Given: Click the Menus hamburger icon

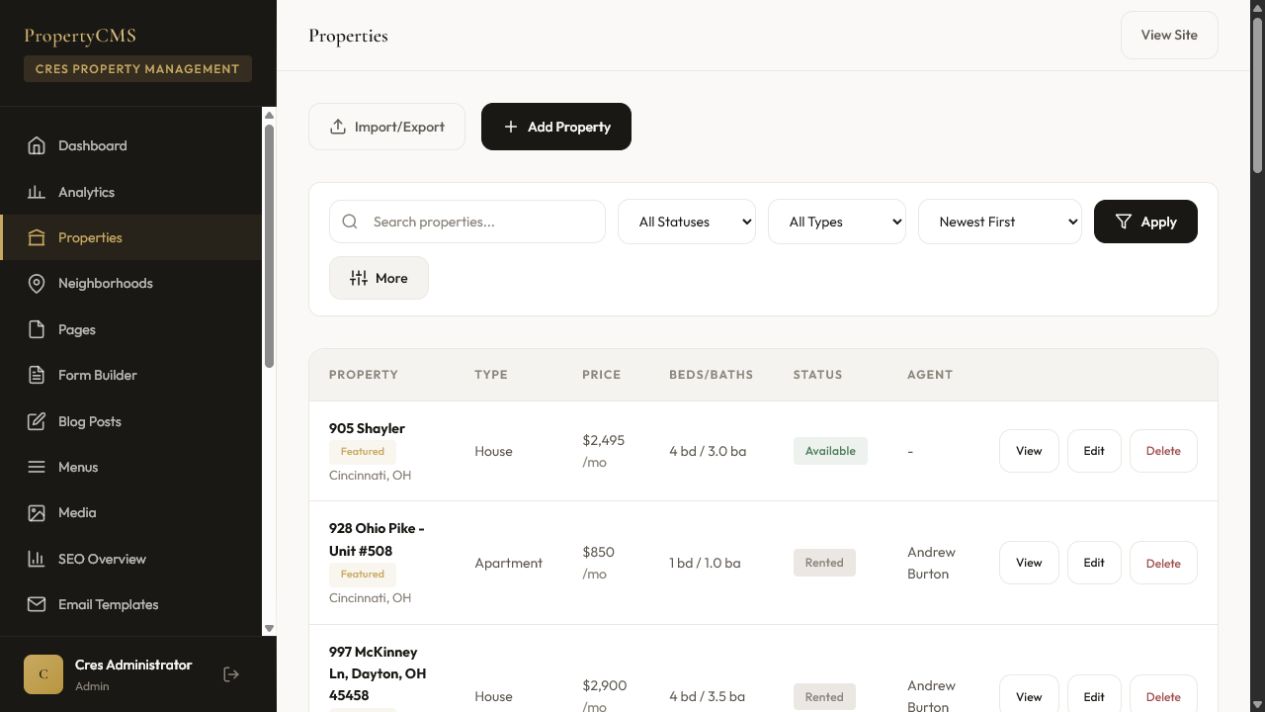Looking at the screenshot, I should tap(36, 467).
